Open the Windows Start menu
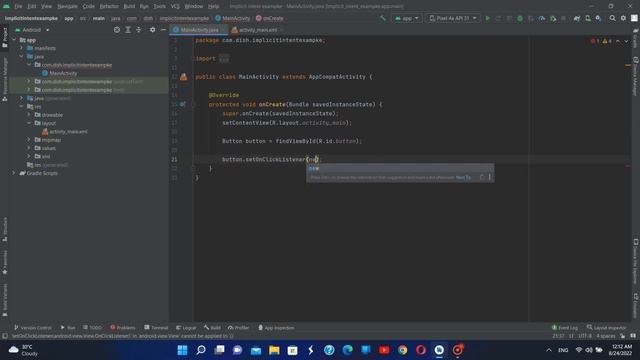The height and width of the screenshot is (360, 640). click(182, 350)
